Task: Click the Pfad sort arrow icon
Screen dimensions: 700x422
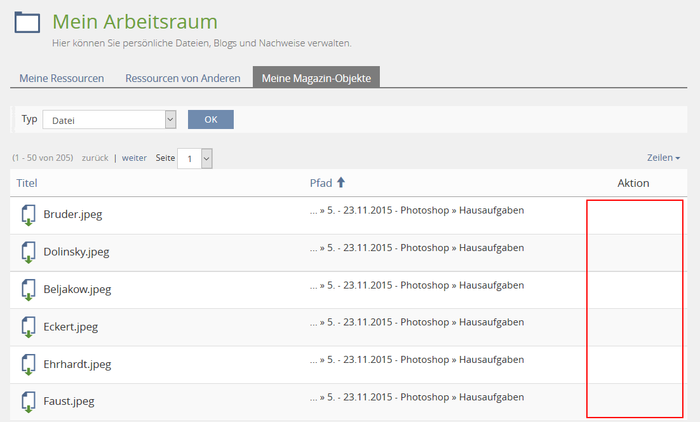Action: click(341, 182)
